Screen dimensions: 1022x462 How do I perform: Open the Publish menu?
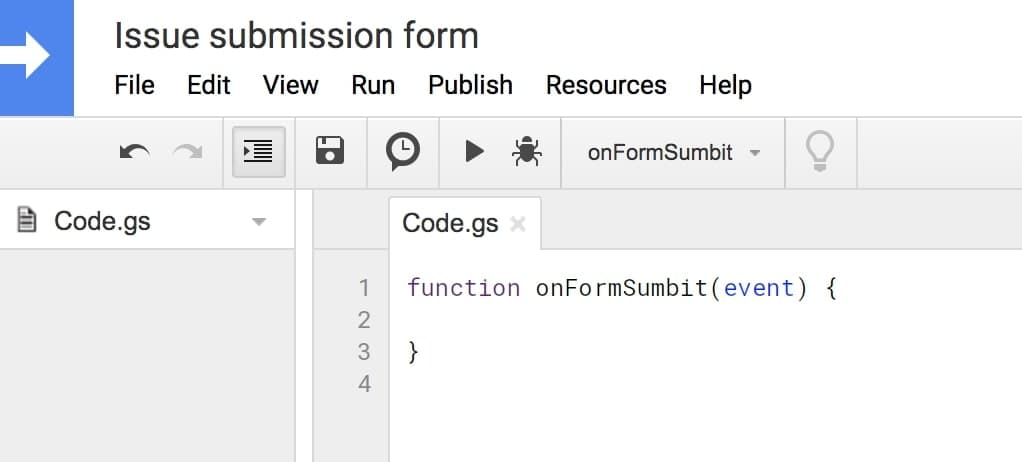click(x=471, y=85)
